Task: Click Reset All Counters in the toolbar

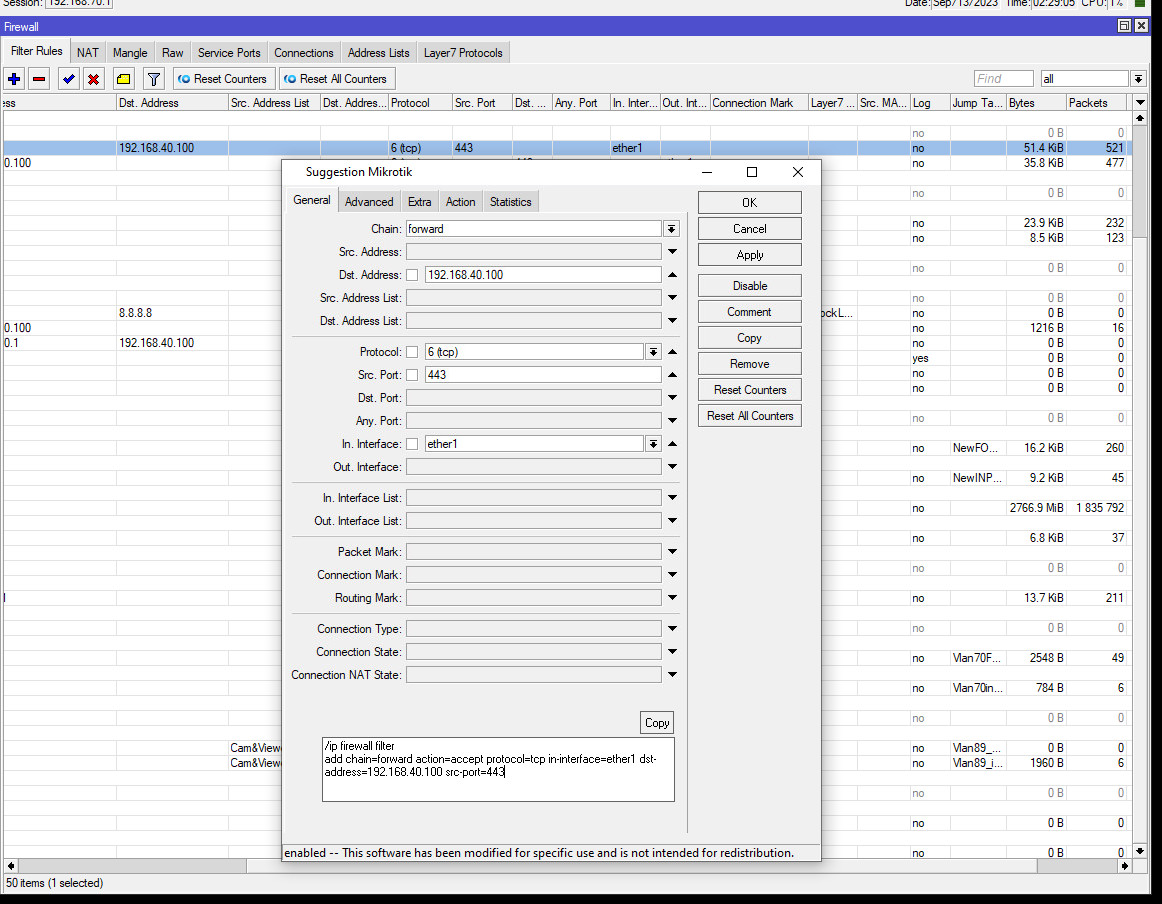Action: click(335, 79)
